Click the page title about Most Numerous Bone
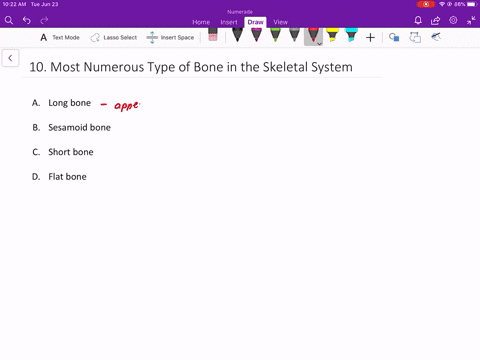 (x=191, y=67)
